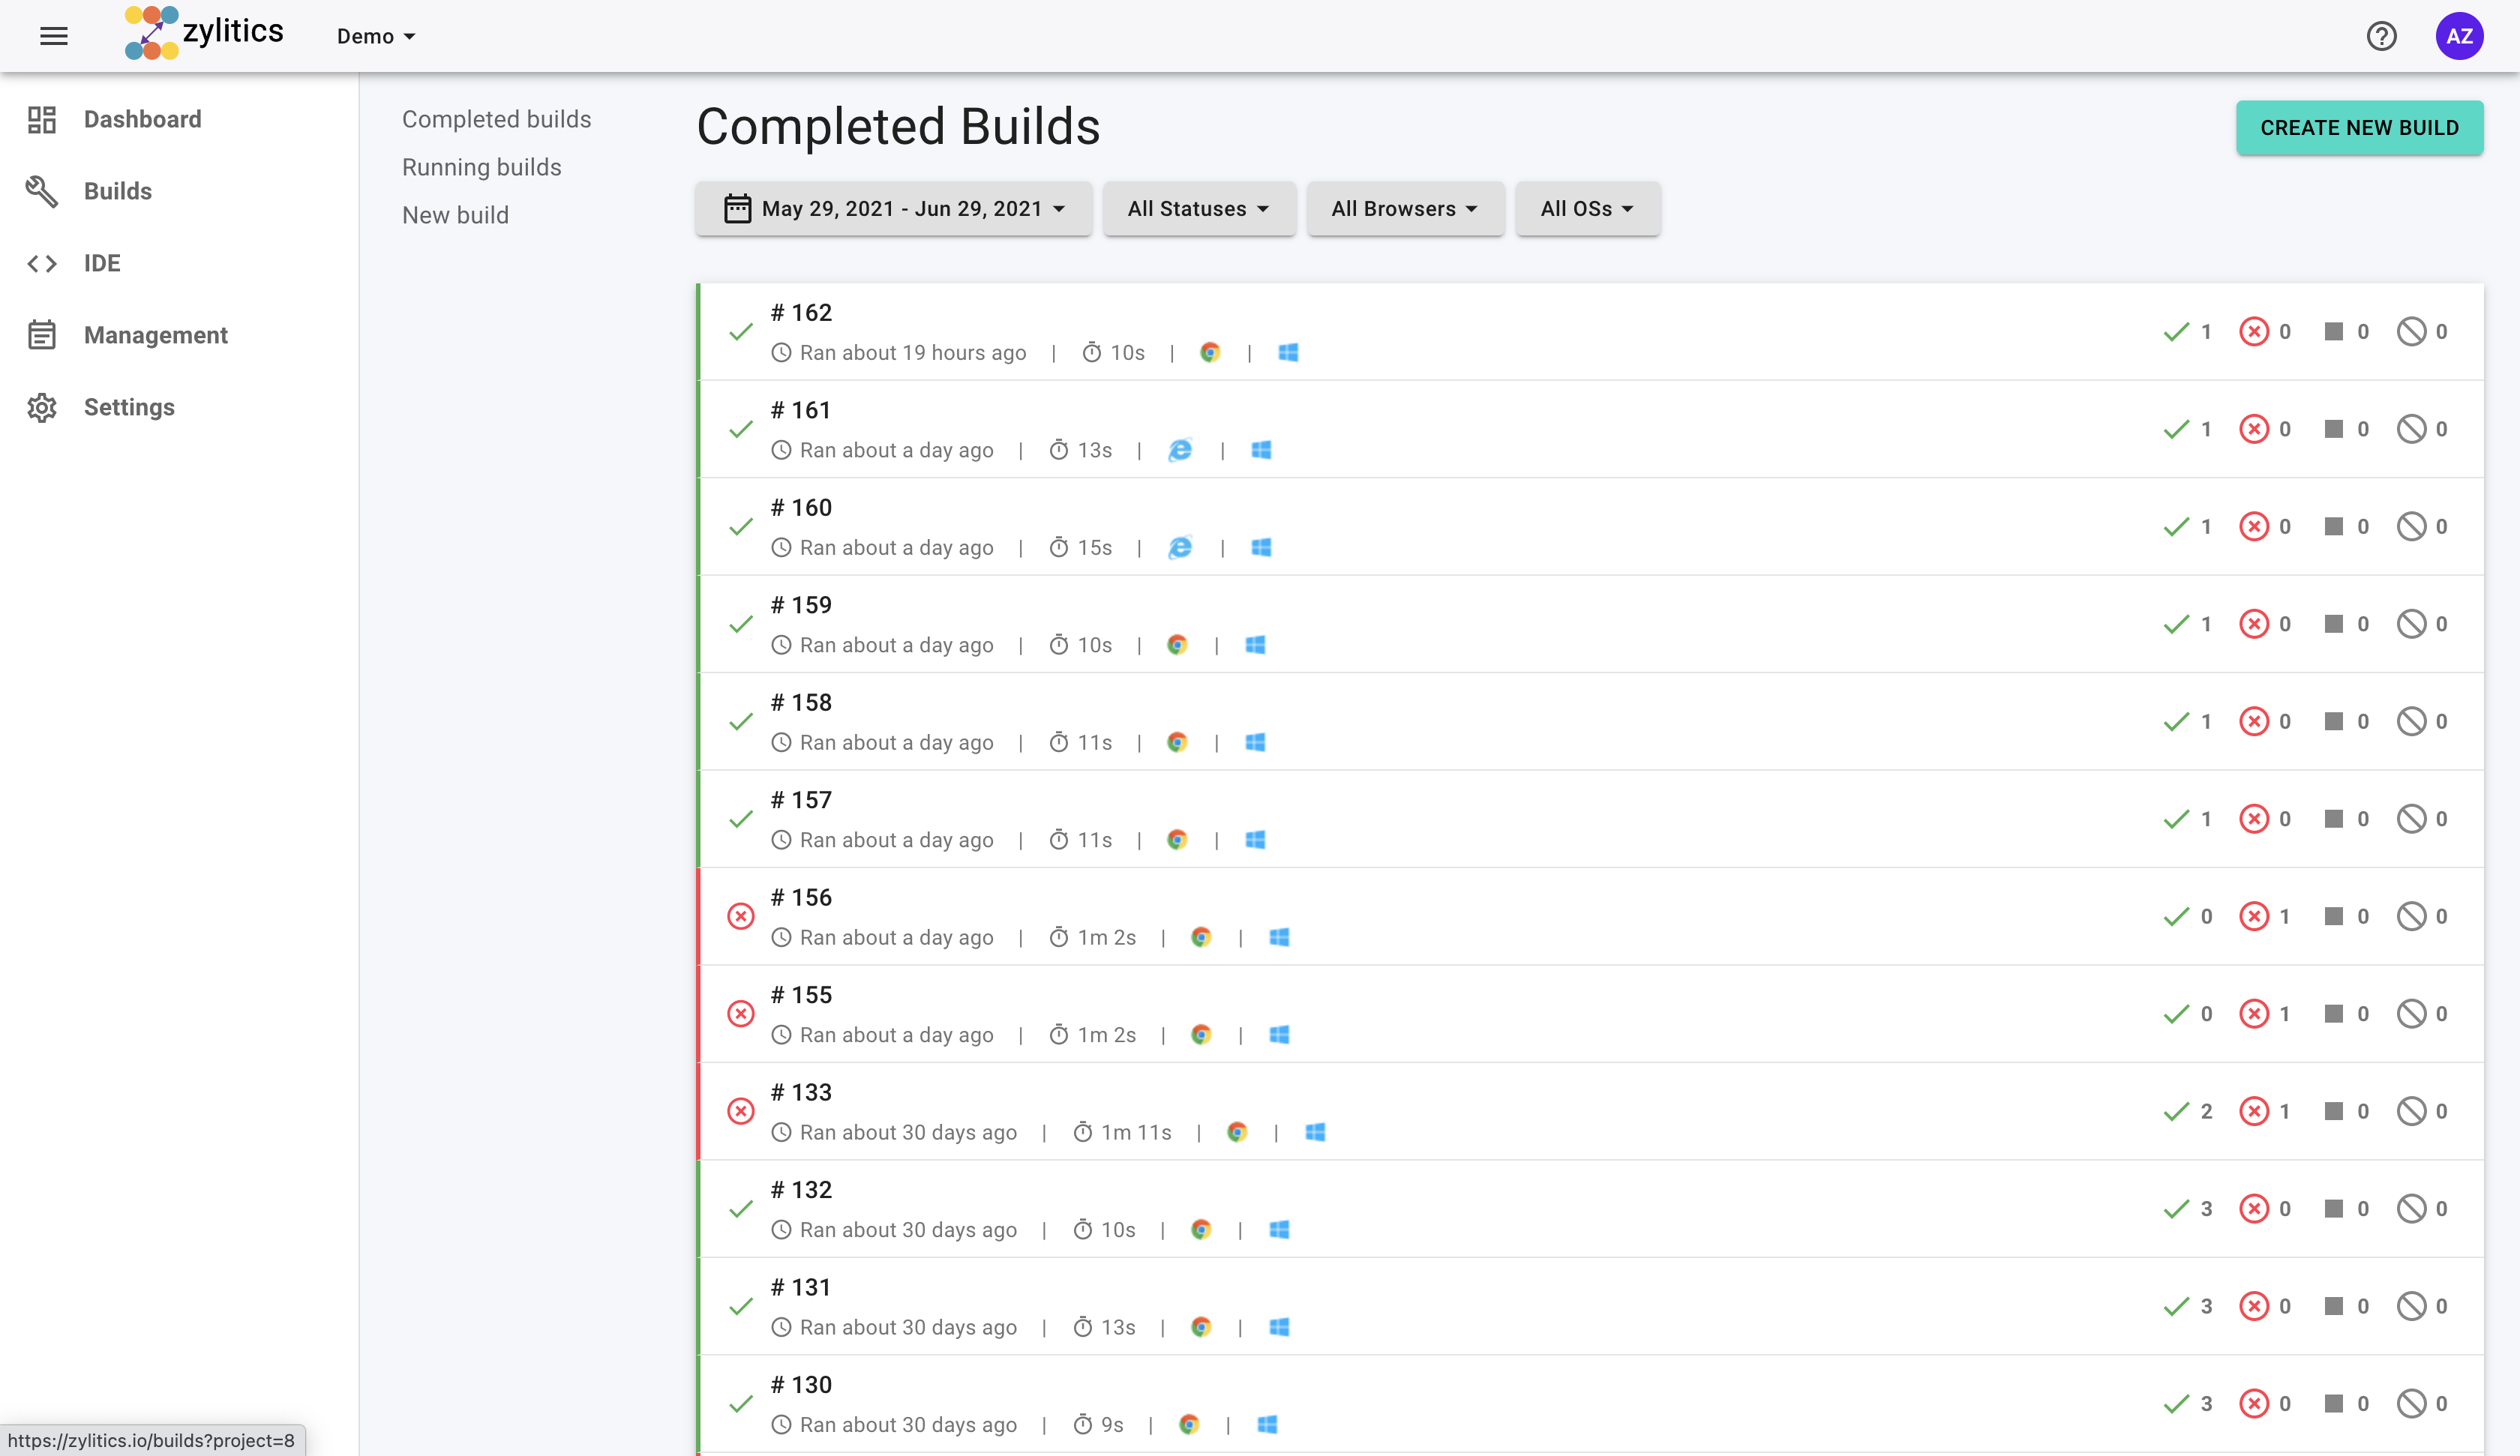This screenshot has width=2520, height=1456.
Task: Click the green checkmark on build 159
Action: pos(741,624)
